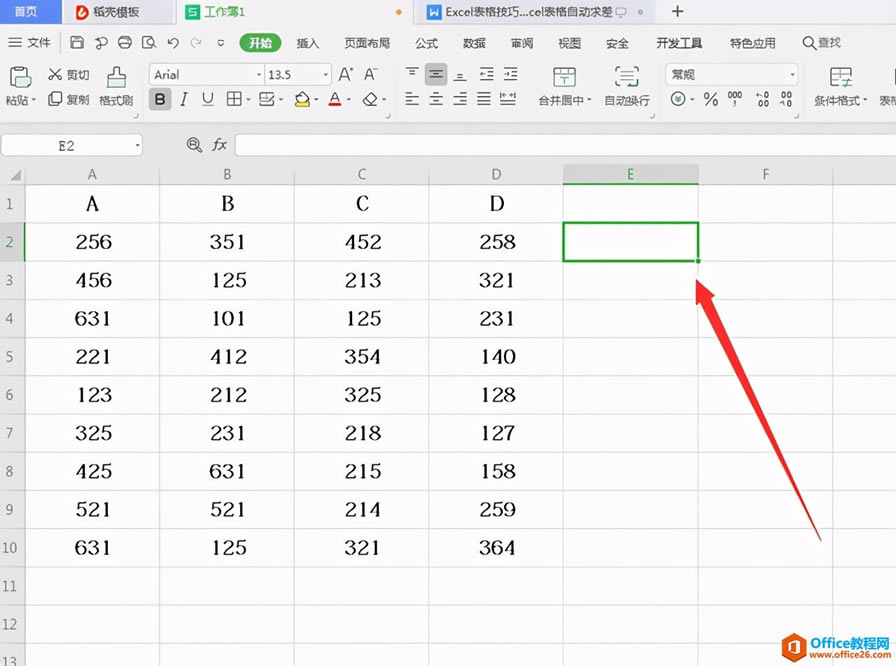Align text left horizontally
This screenshot has height=666, width=896.
point(411,99)
